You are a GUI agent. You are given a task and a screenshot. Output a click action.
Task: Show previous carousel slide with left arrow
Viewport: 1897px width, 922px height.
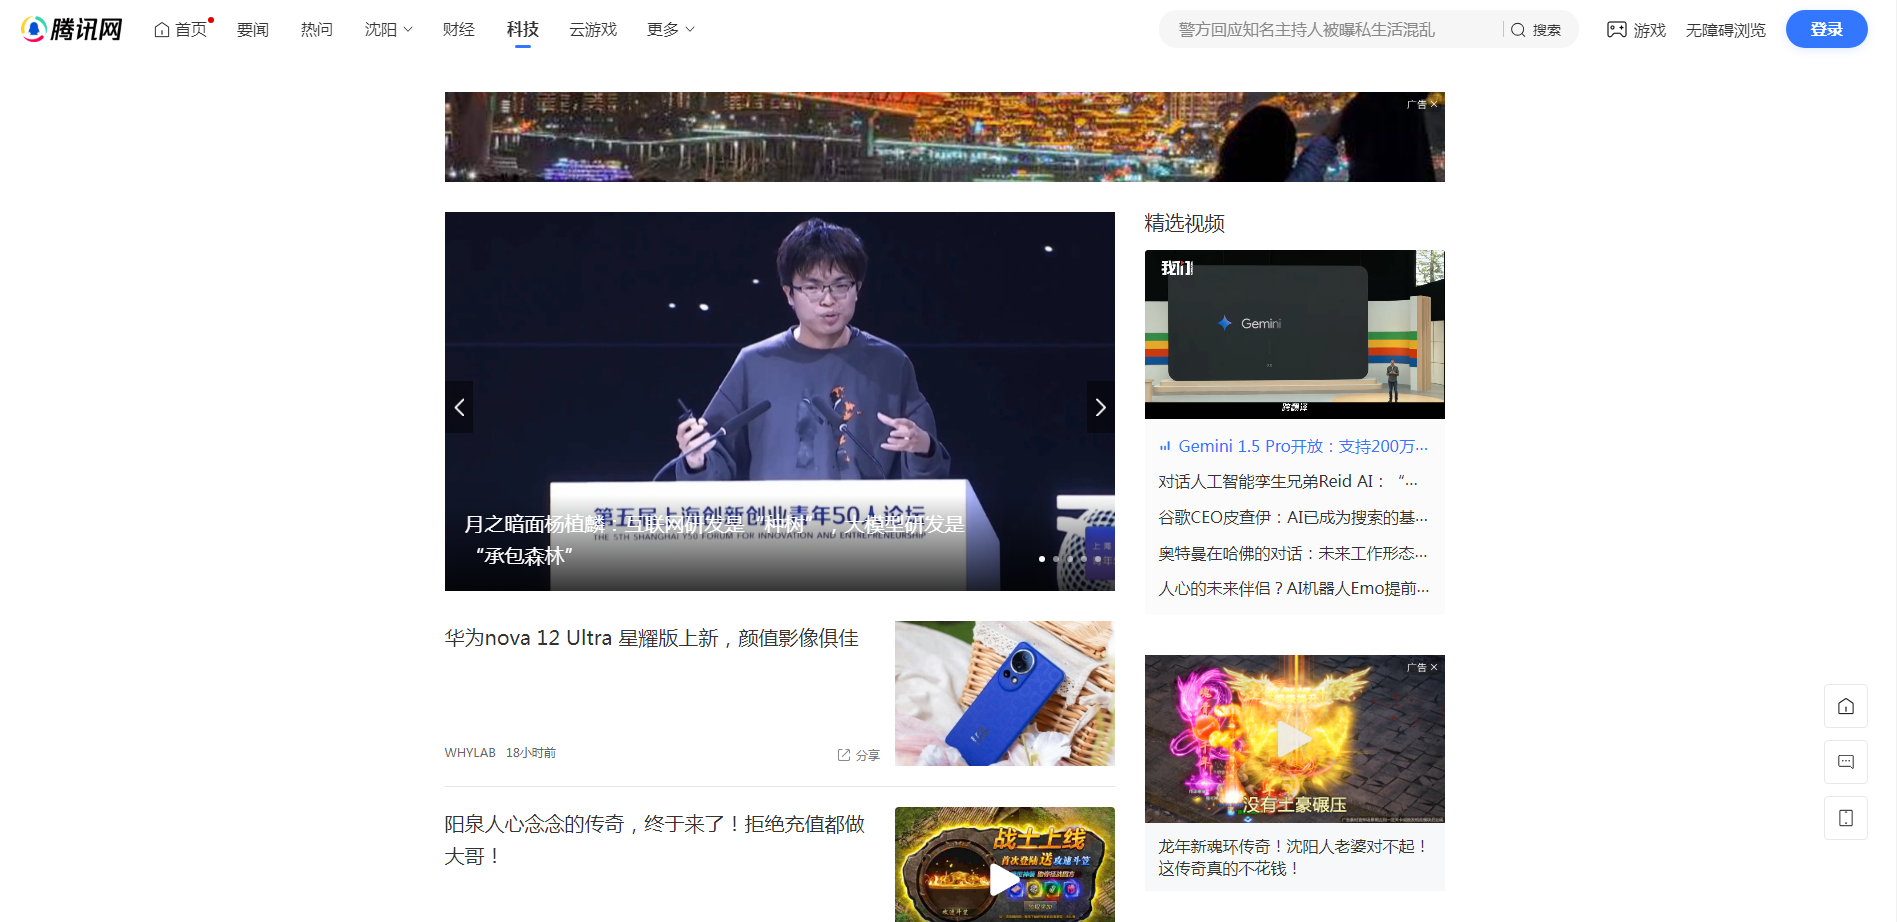click(x=459, y=407)
